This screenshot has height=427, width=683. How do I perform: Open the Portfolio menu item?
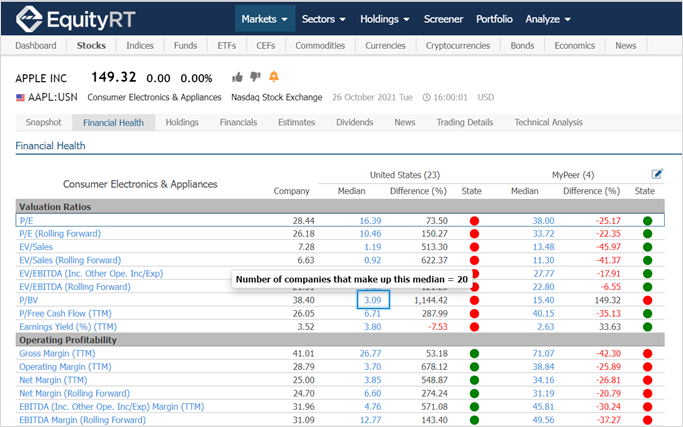(494, 19)
